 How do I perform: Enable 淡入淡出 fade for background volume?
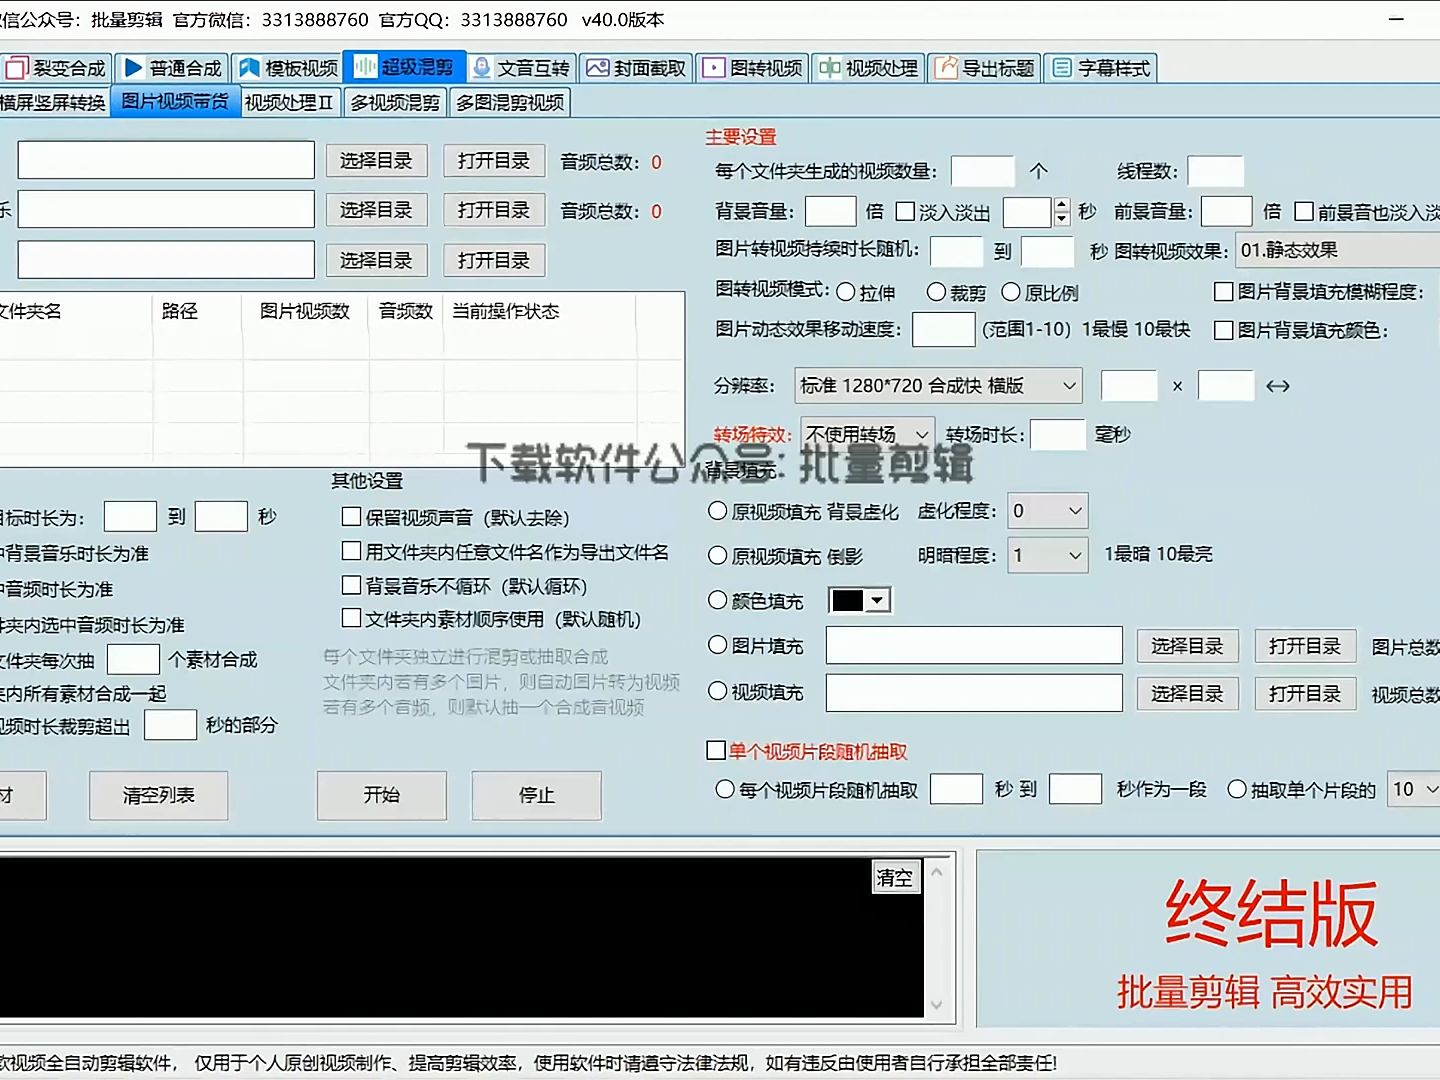(x=906, y=212)
